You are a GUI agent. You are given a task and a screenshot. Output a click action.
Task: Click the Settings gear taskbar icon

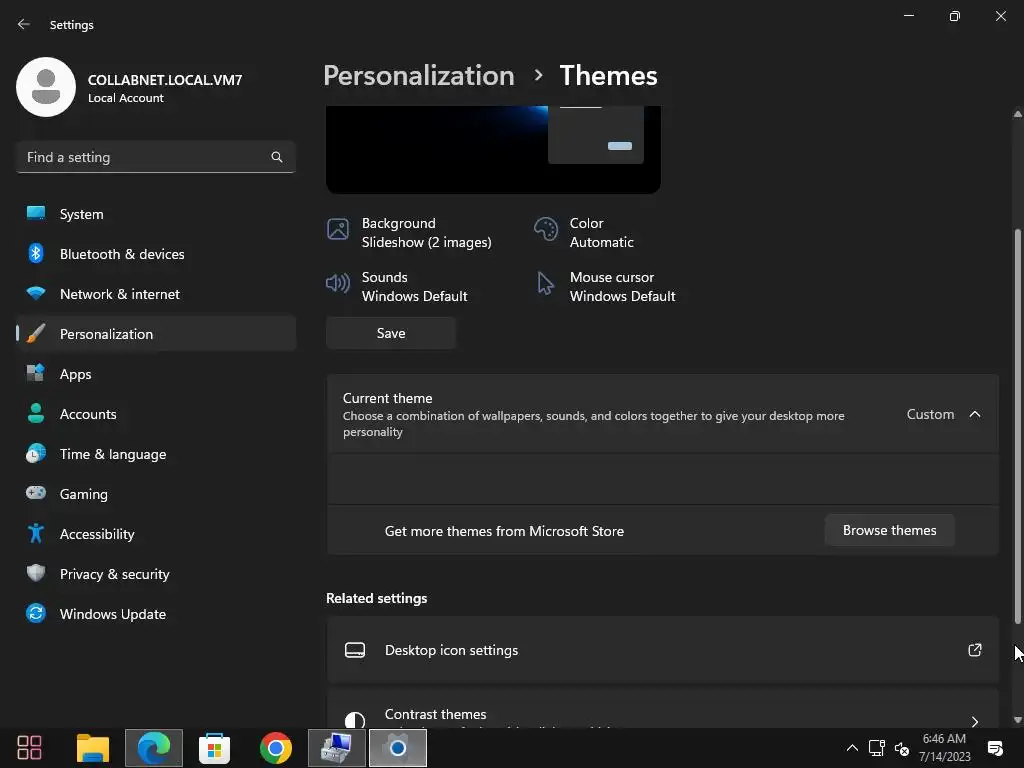(x=398, y=748)
